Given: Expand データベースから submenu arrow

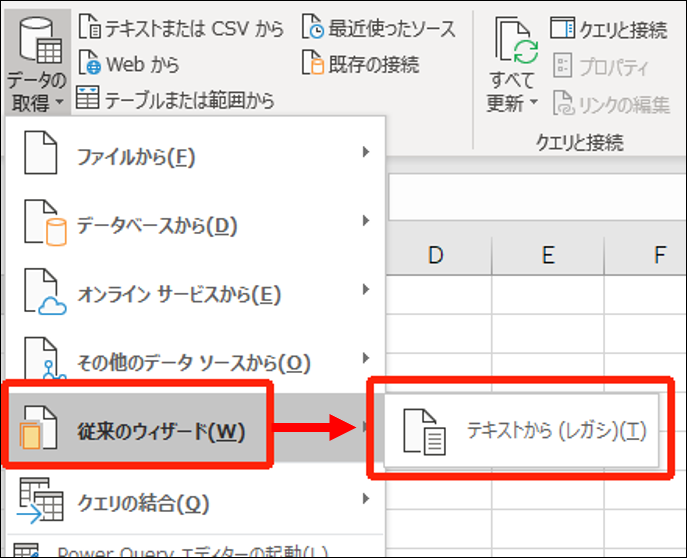Looking at the screenshot, I should coord(366,221).
